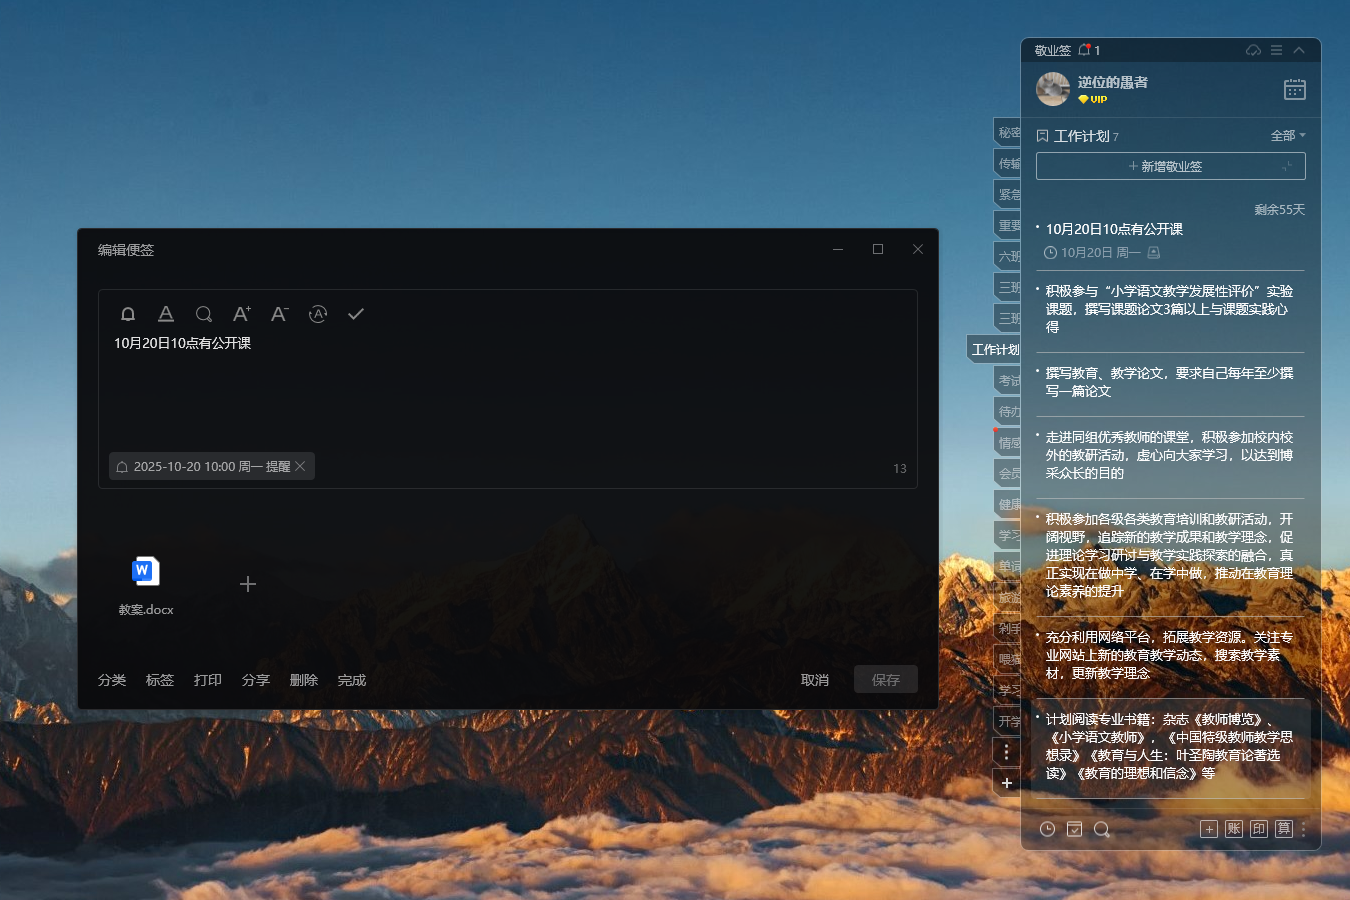Switch to the 重要 category tab
Viewport: 1350px width, 900px height.
(1008, 225)
